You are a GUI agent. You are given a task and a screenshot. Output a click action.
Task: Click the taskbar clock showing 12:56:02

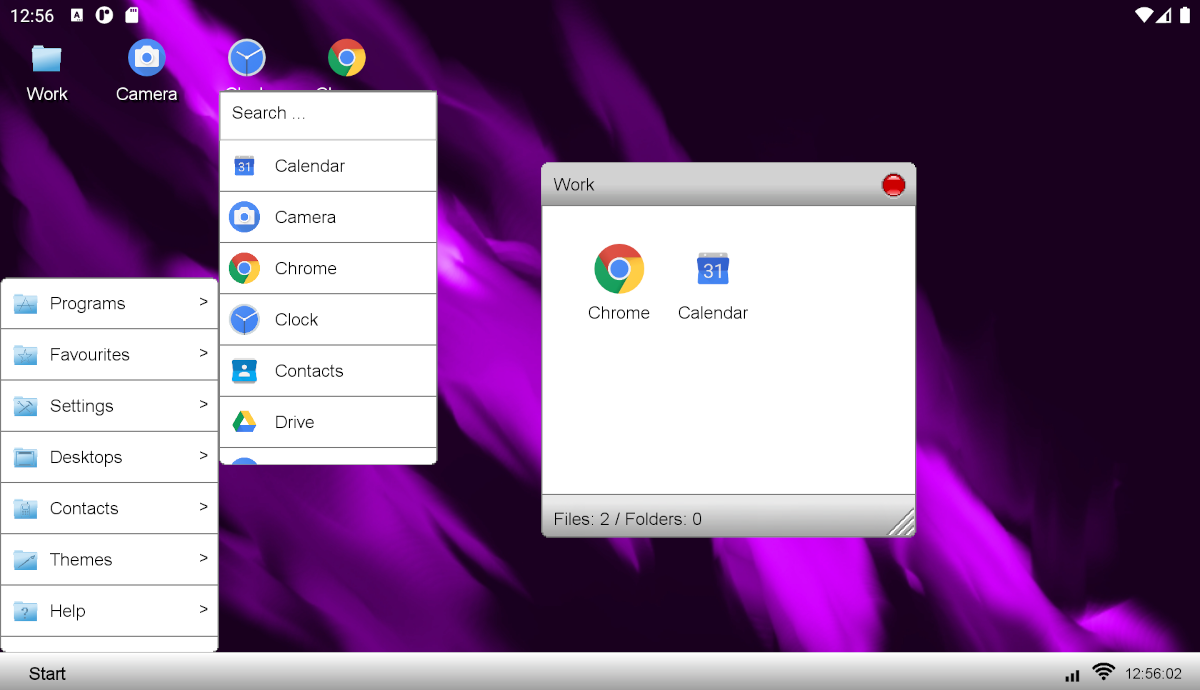tap(1153, 674)
